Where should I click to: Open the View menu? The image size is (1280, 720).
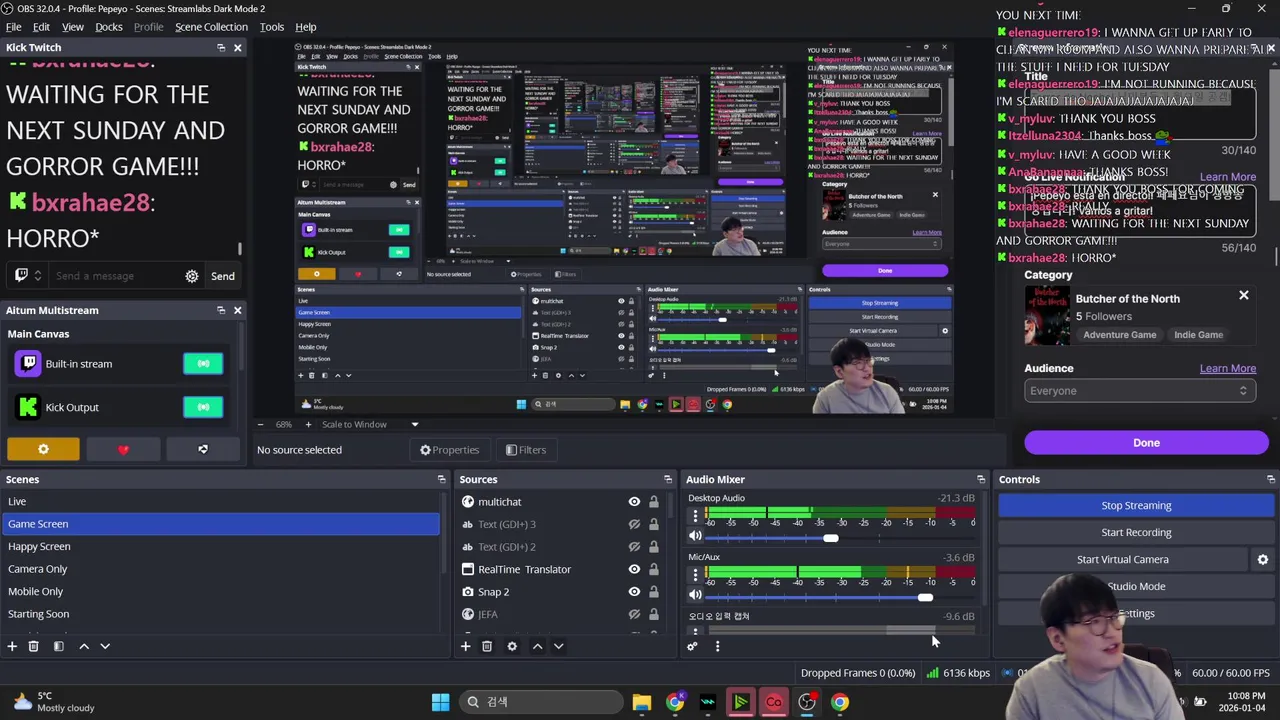(x=73, y=27)
